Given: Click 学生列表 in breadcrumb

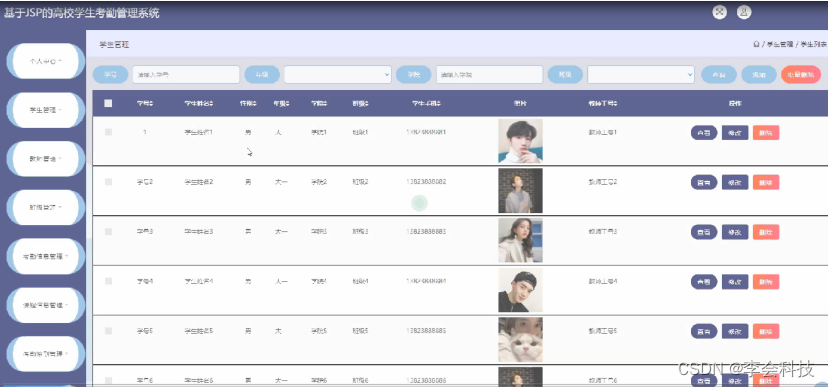Looking at the screenshot, I should click(813, 44).
